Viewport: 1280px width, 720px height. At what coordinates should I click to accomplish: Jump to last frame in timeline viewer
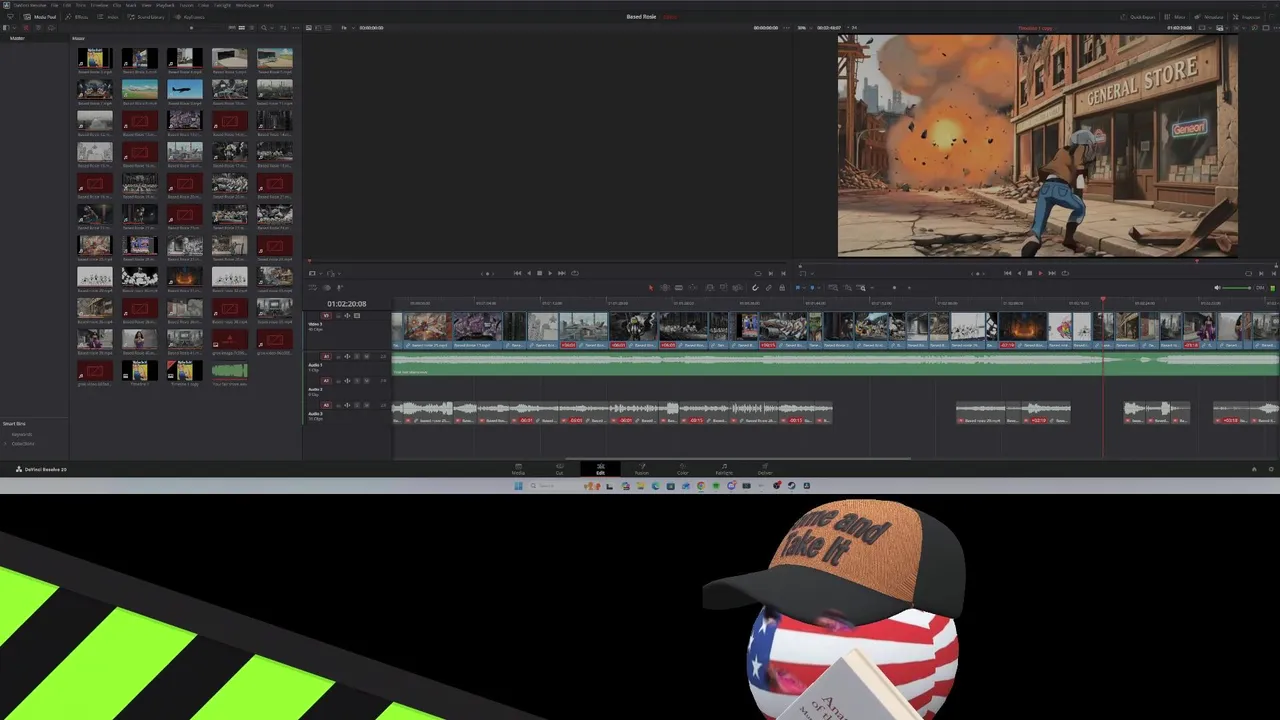(1052, 273)
